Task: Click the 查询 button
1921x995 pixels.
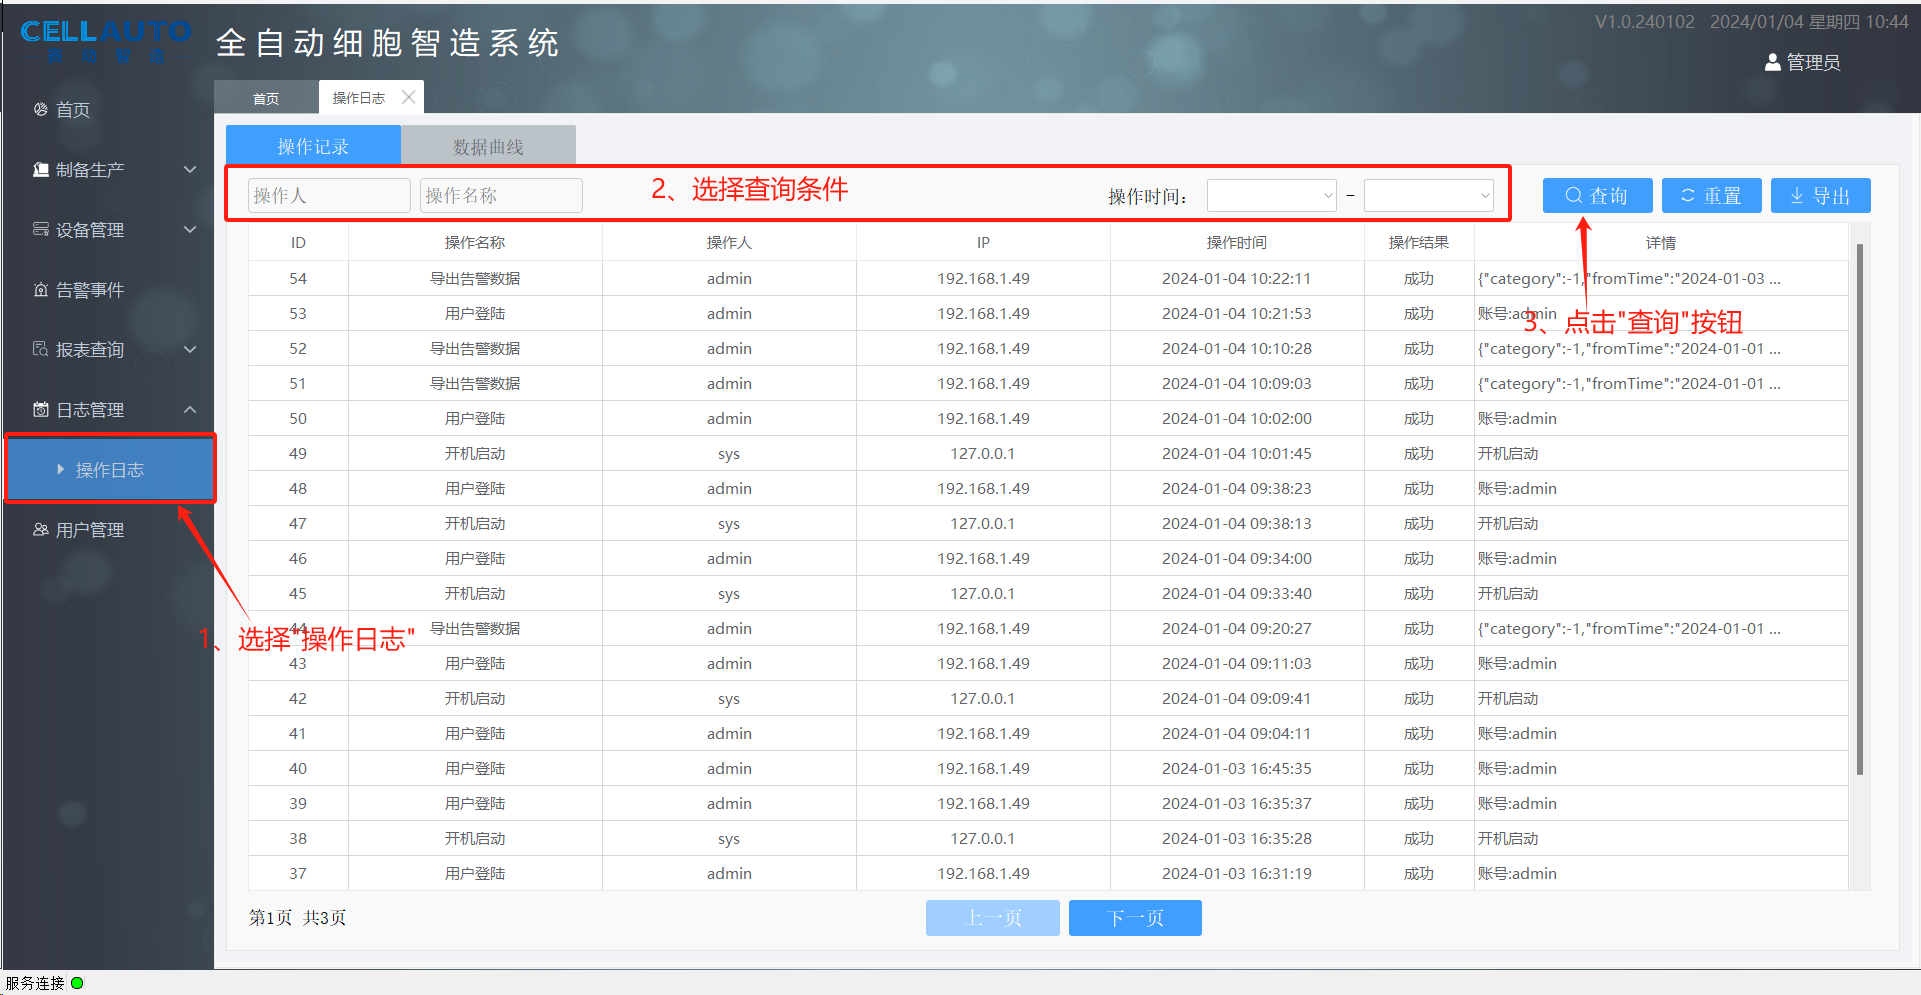Action: tap(1597, 196)
